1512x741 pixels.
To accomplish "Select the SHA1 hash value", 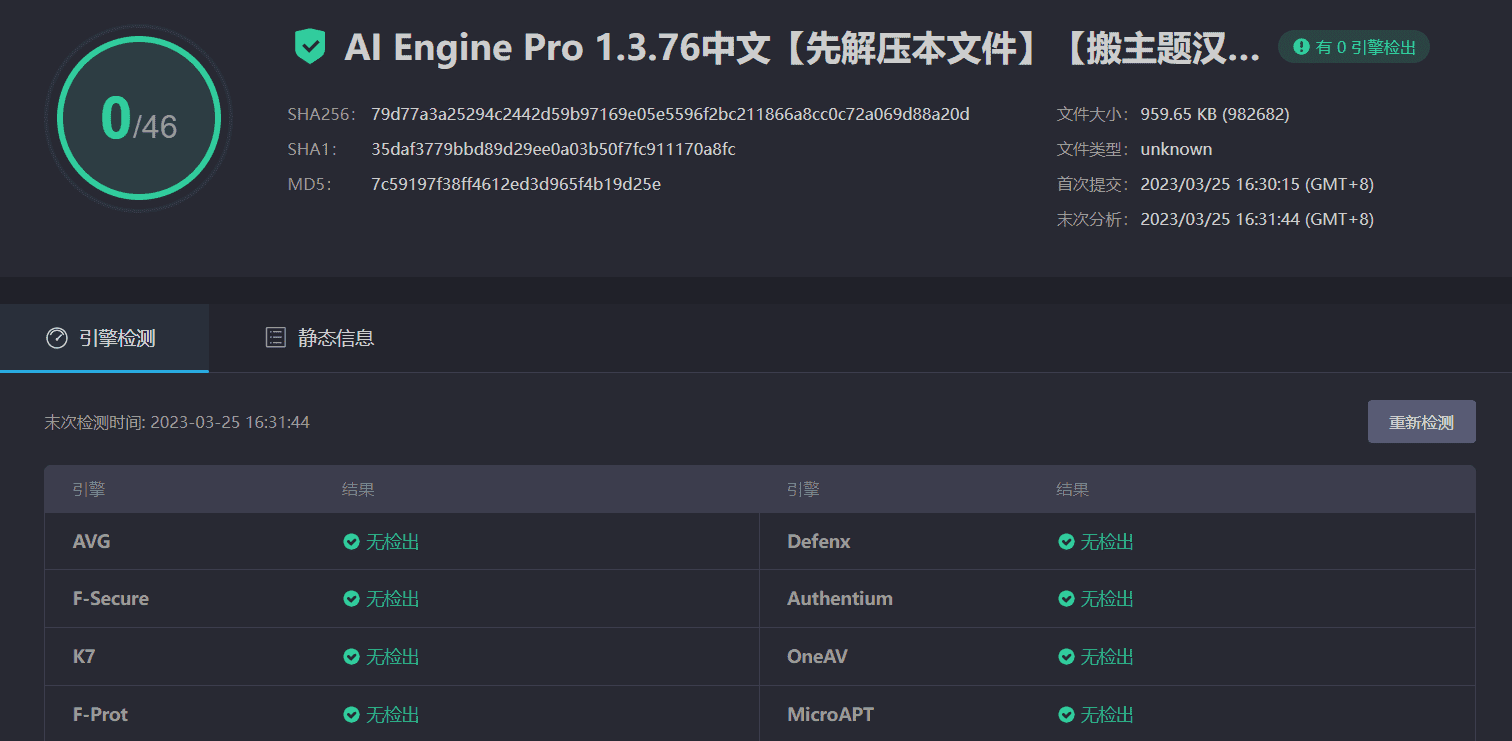I will pyautogui.click(x=553, y=149).
